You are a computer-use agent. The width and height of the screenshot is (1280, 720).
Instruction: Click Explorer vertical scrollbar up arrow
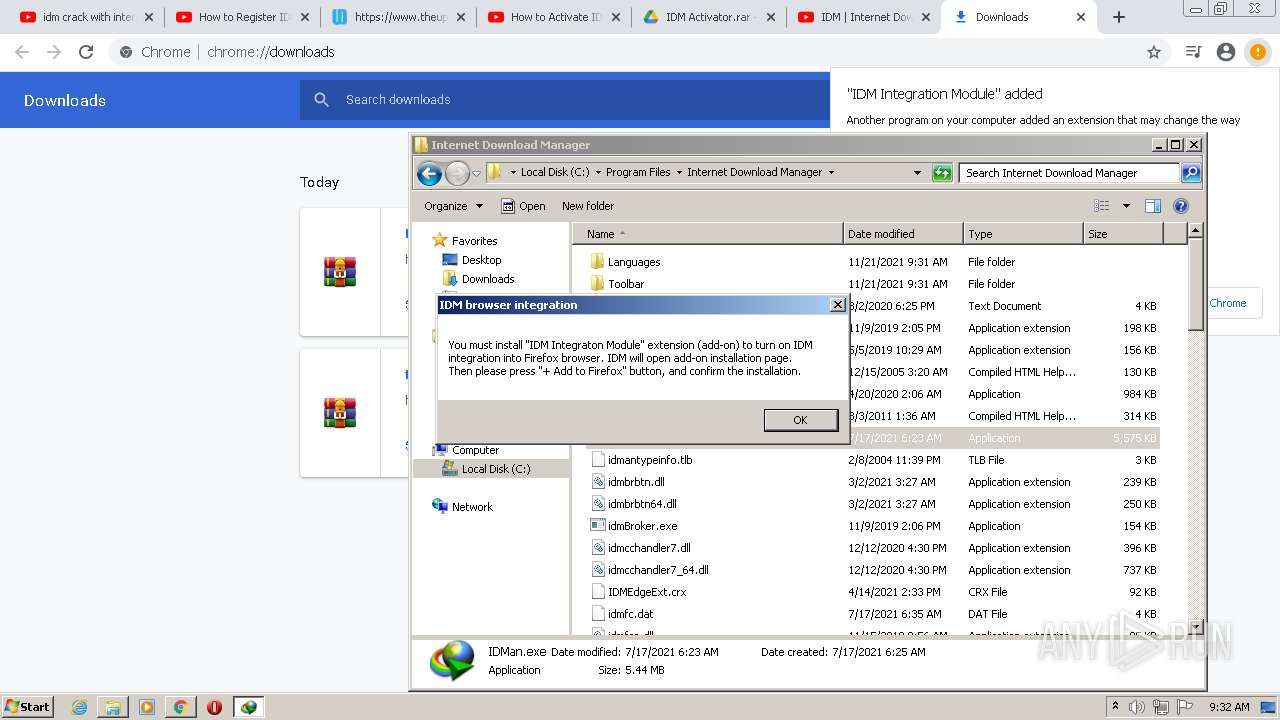1196,232
